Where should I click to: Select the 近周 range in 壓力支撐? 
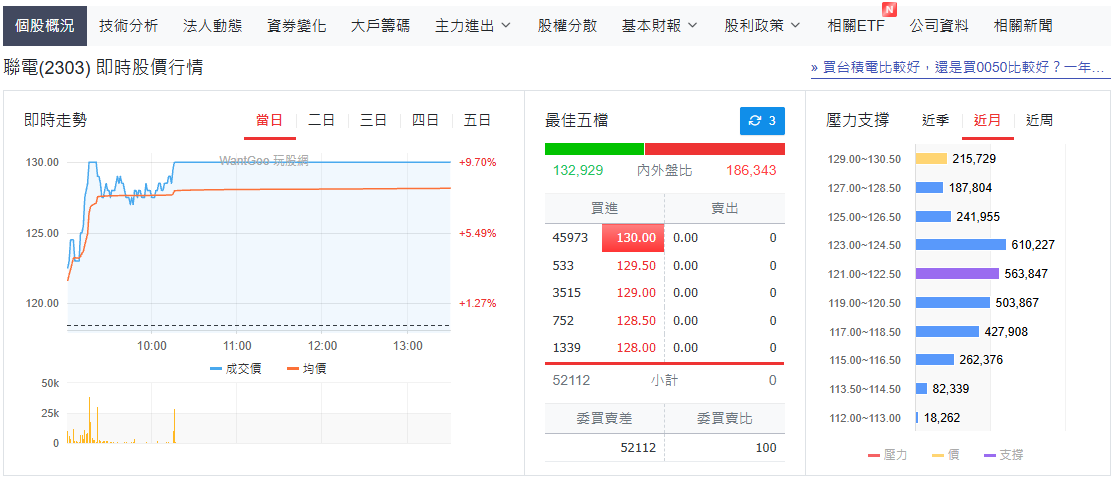pos(1039,121)
